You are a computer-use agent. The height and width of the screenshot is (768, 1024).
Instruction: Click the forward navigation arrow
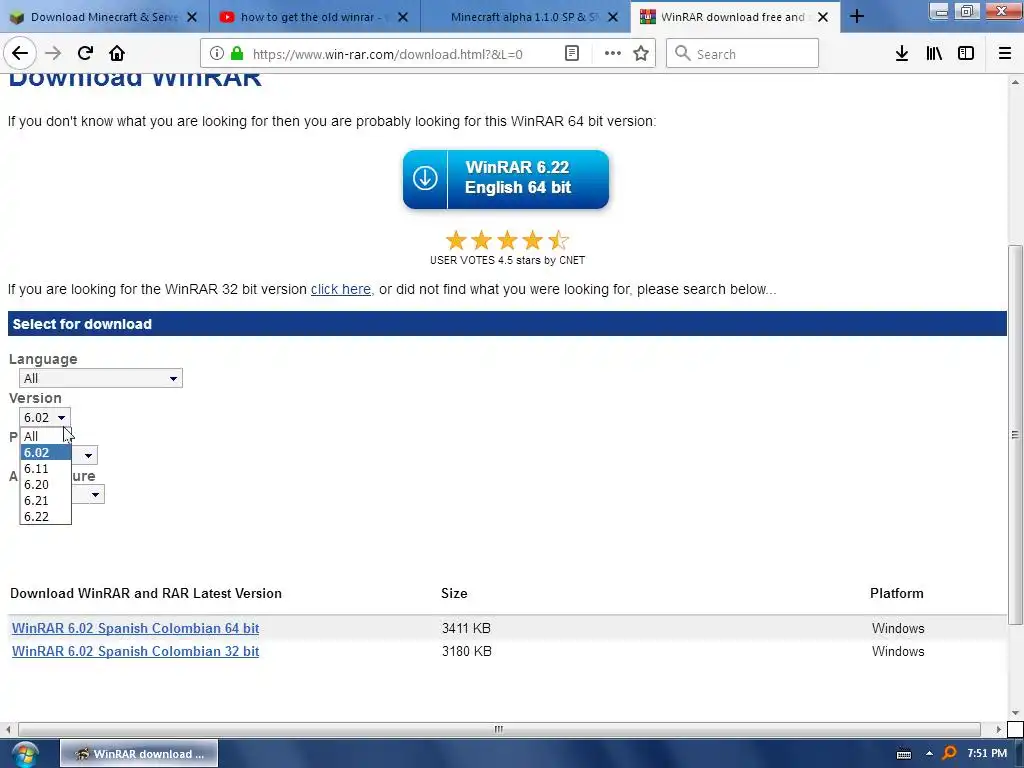tap(53, 54)
